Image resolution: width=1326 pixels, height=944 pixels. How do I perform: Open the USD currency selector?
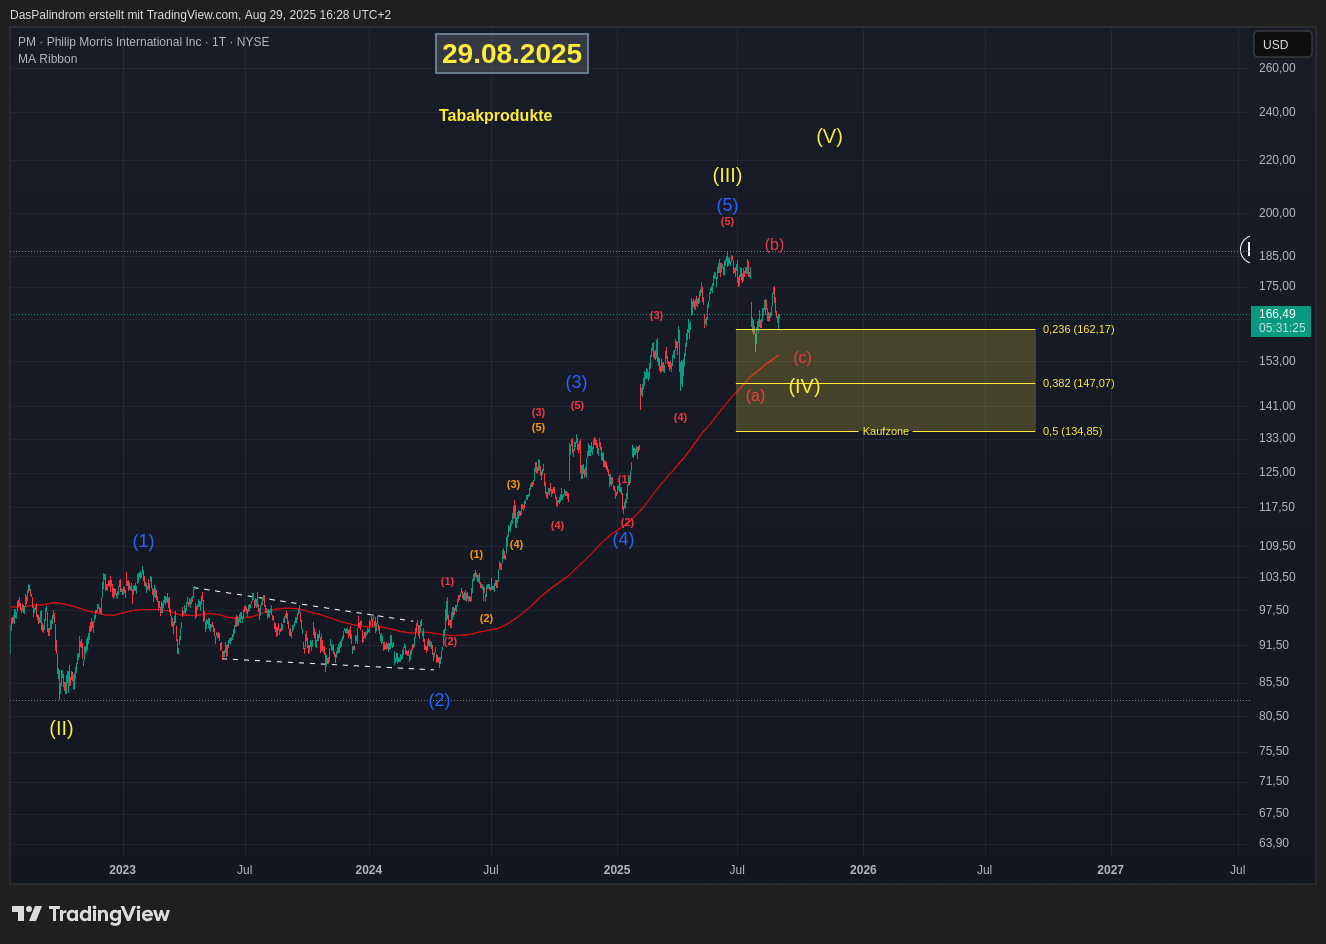tap(1281, 44)
